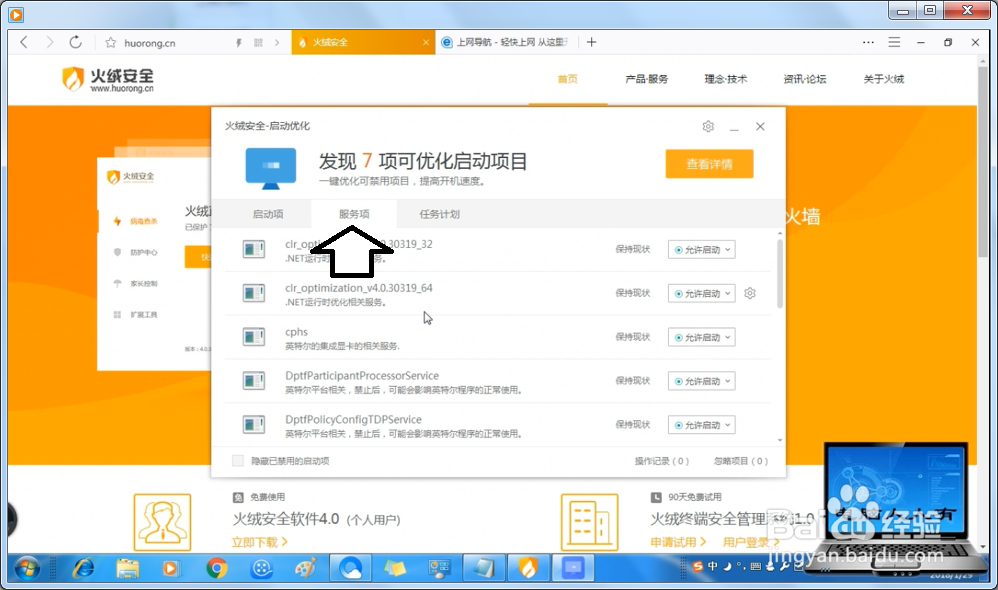Viewport: 998px width, 590px height.
Task: Select cphs service name
Action: point(296,332)
